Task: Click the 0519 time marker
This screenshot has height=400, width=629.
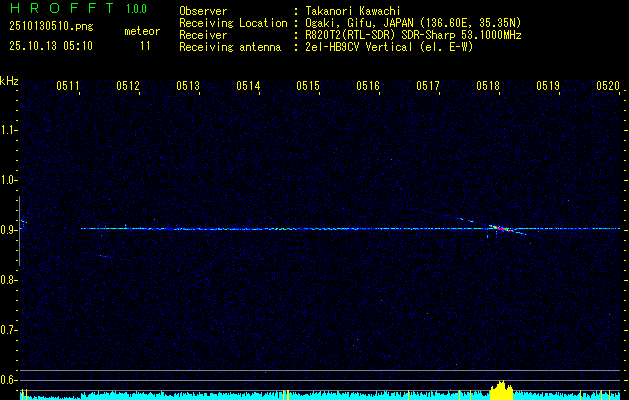Action: click(548, 85)
